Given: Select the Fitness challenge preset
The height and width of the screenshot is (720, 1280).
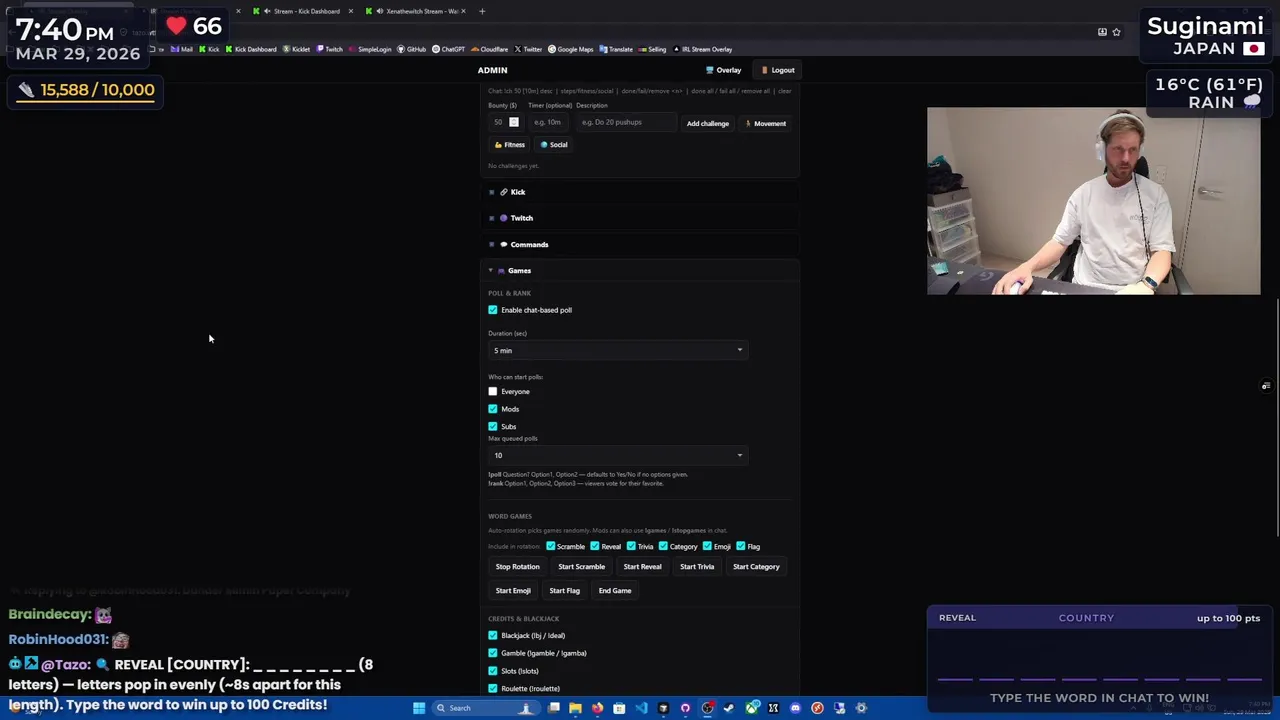Looking at the screenshot, I should pos(509,145).
